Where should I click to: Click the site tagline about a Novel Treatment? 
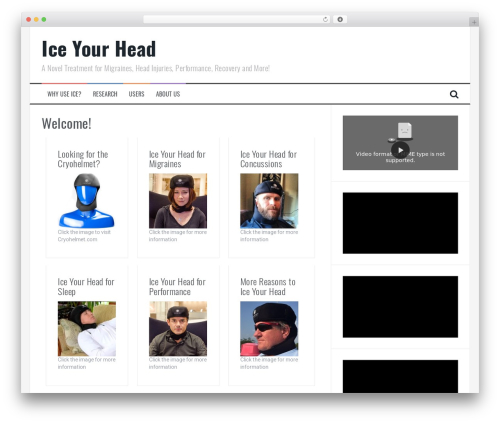[156, 68]
